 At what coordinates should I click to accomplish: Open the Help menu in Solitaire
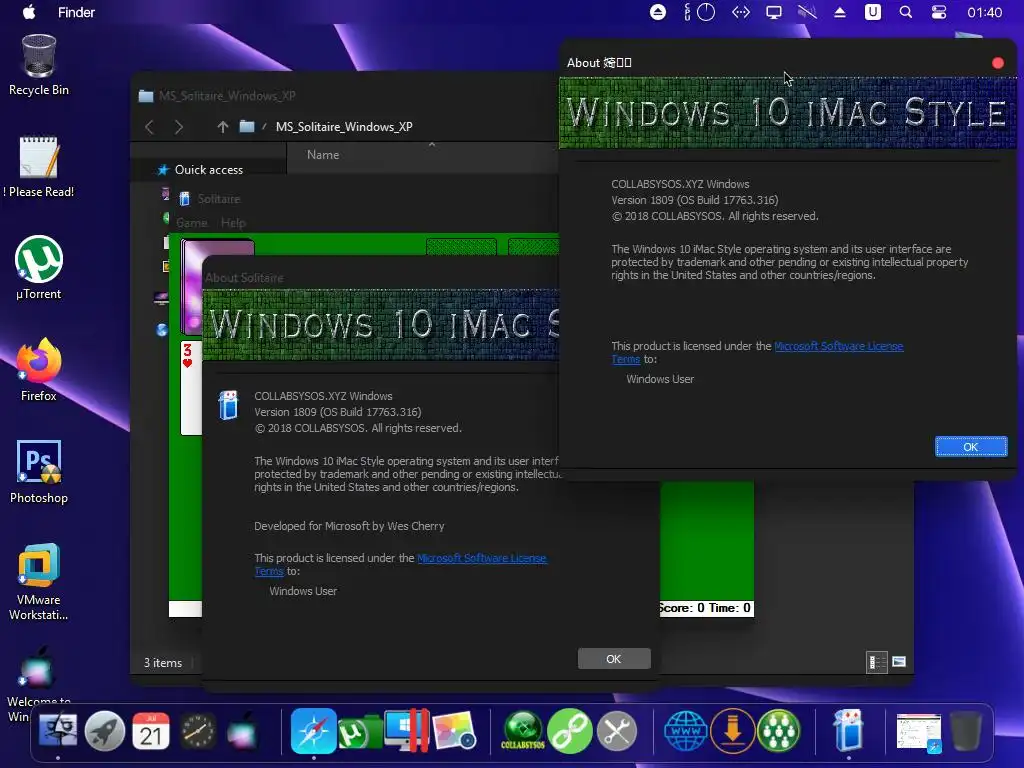[233, 223]
